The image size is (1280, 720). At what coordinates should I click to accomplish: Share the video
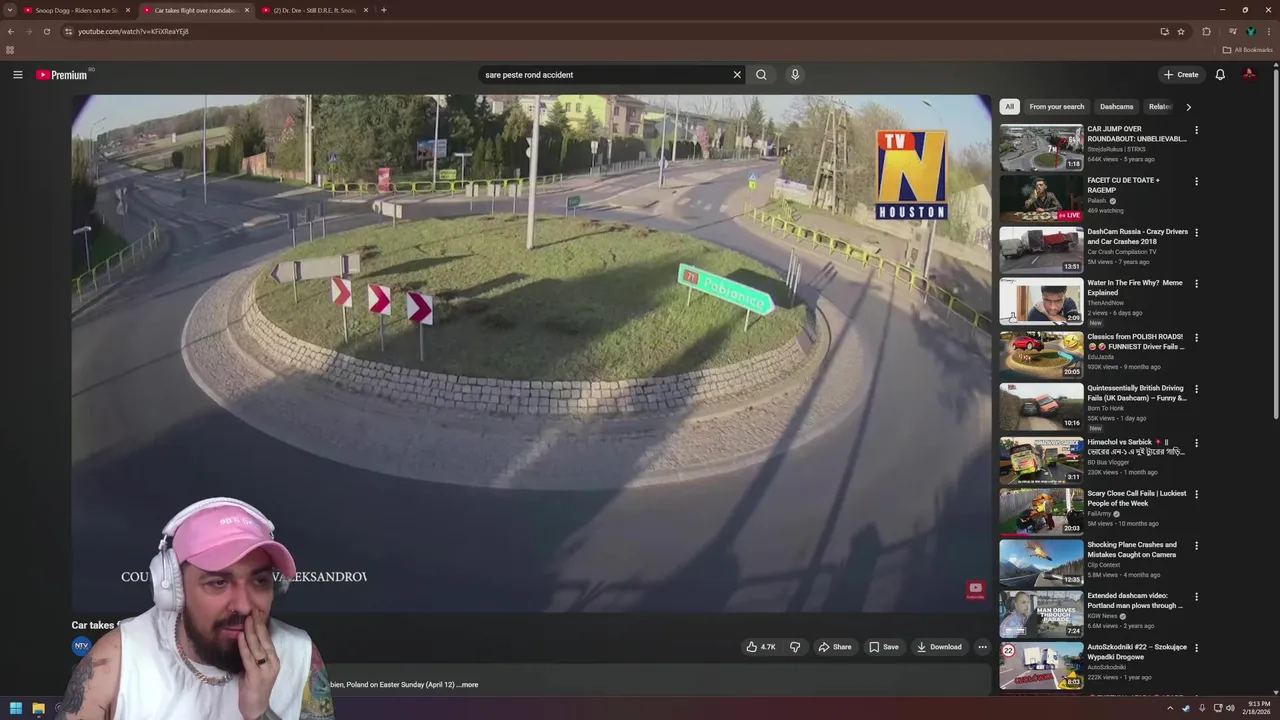pyautogui.click(x=835, y=647)
